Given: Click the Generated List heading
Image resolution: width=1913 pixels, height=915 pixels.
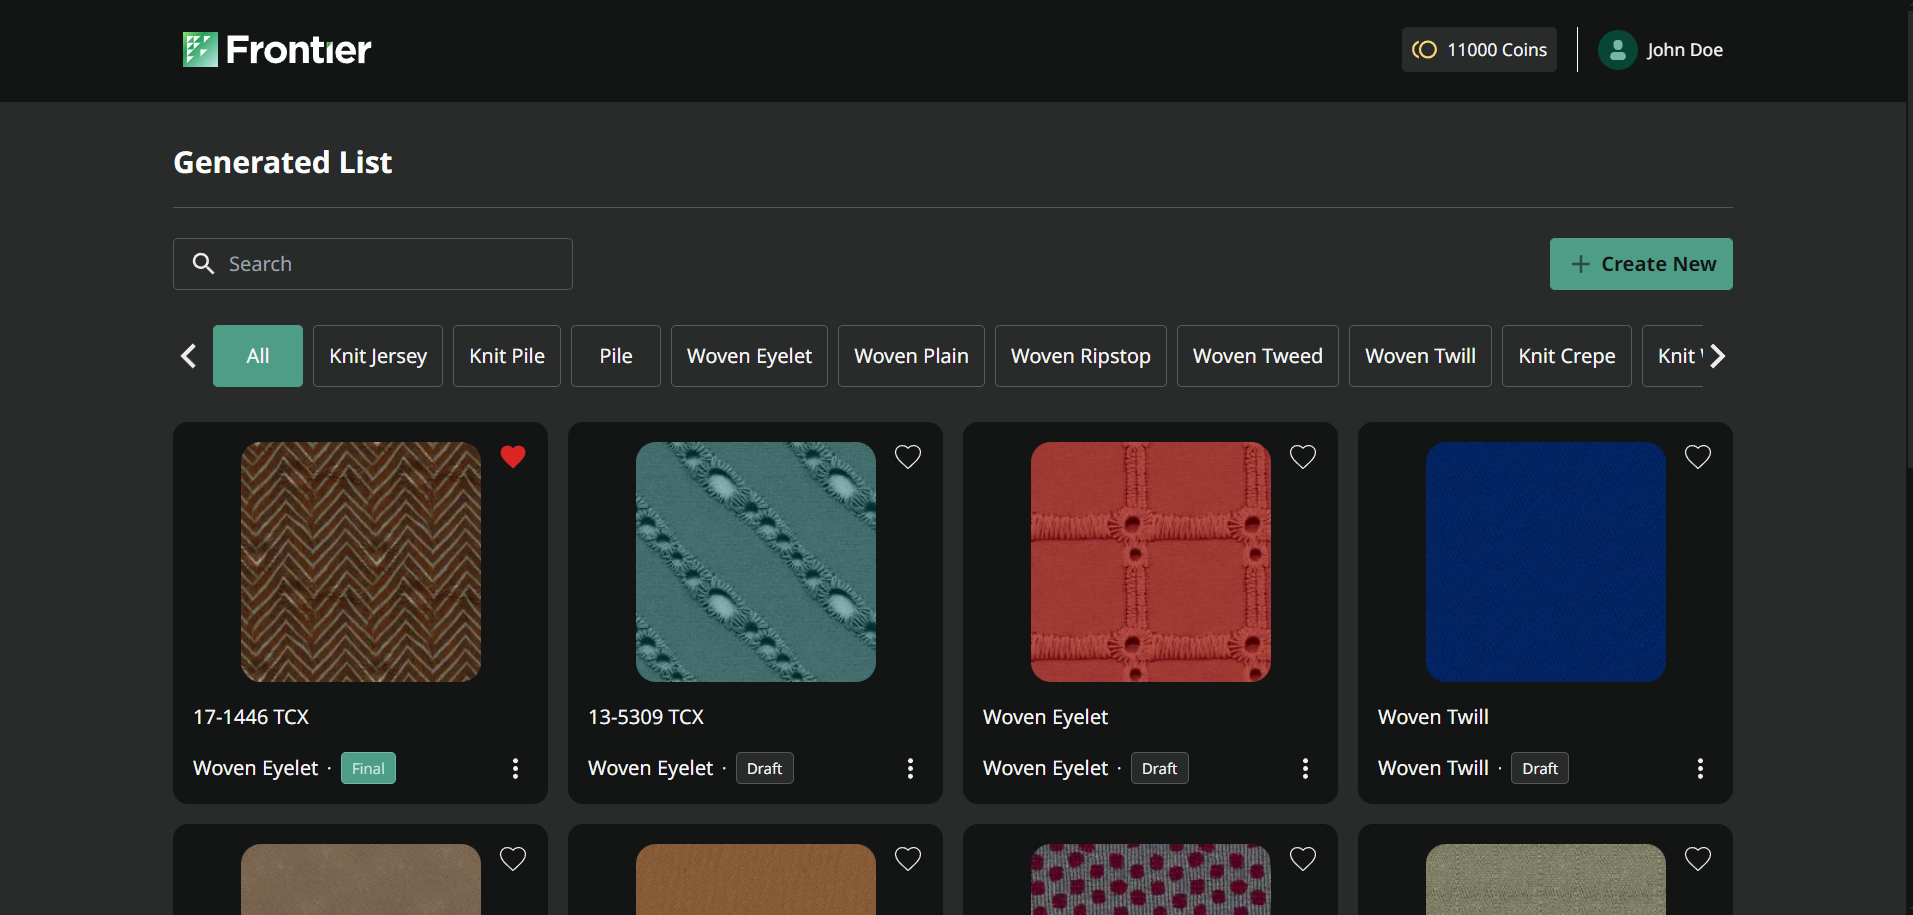Looking at the screenshot, I should click(x=283, y=162).
